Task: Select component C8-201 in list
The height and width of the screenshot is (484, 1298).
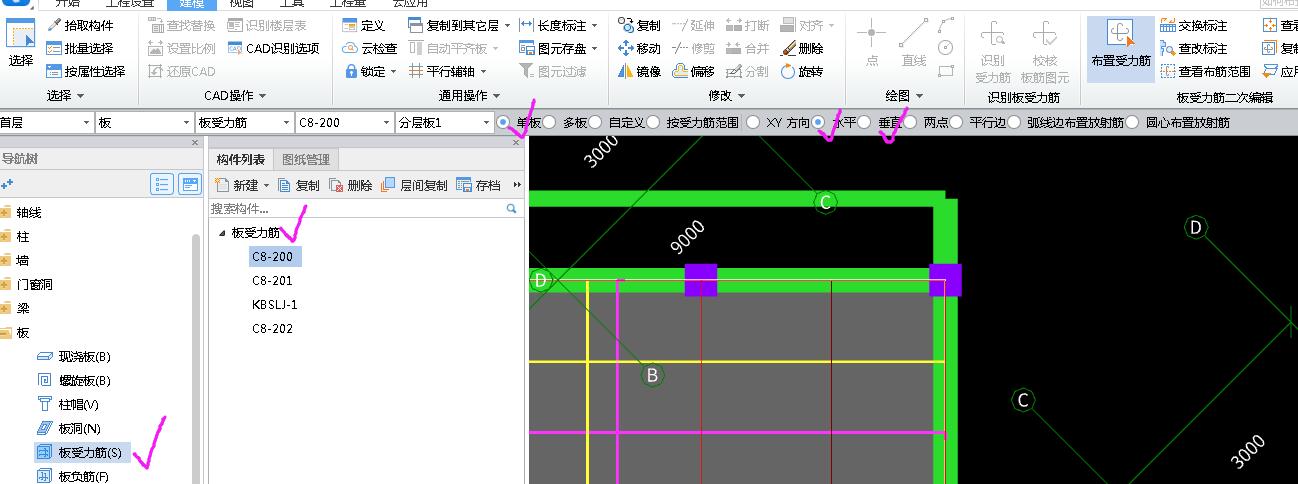Action: tap(272, 281)
